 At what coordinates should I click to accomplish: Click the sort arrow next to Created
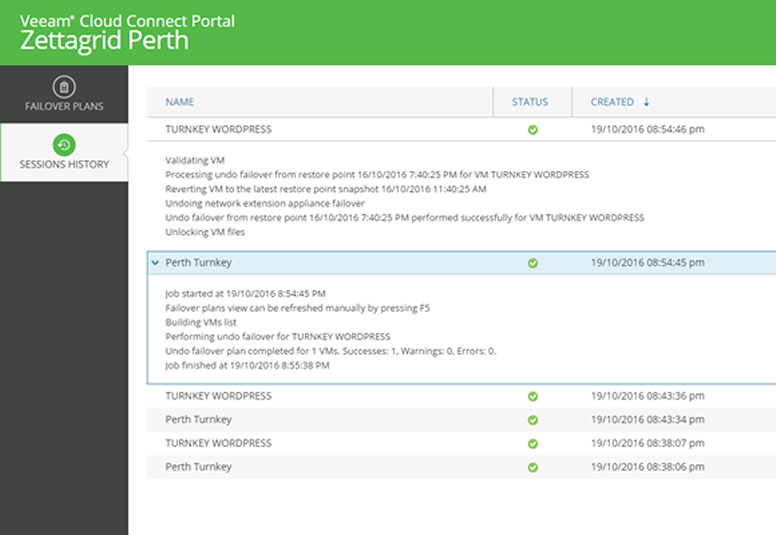tap(646, 102)
